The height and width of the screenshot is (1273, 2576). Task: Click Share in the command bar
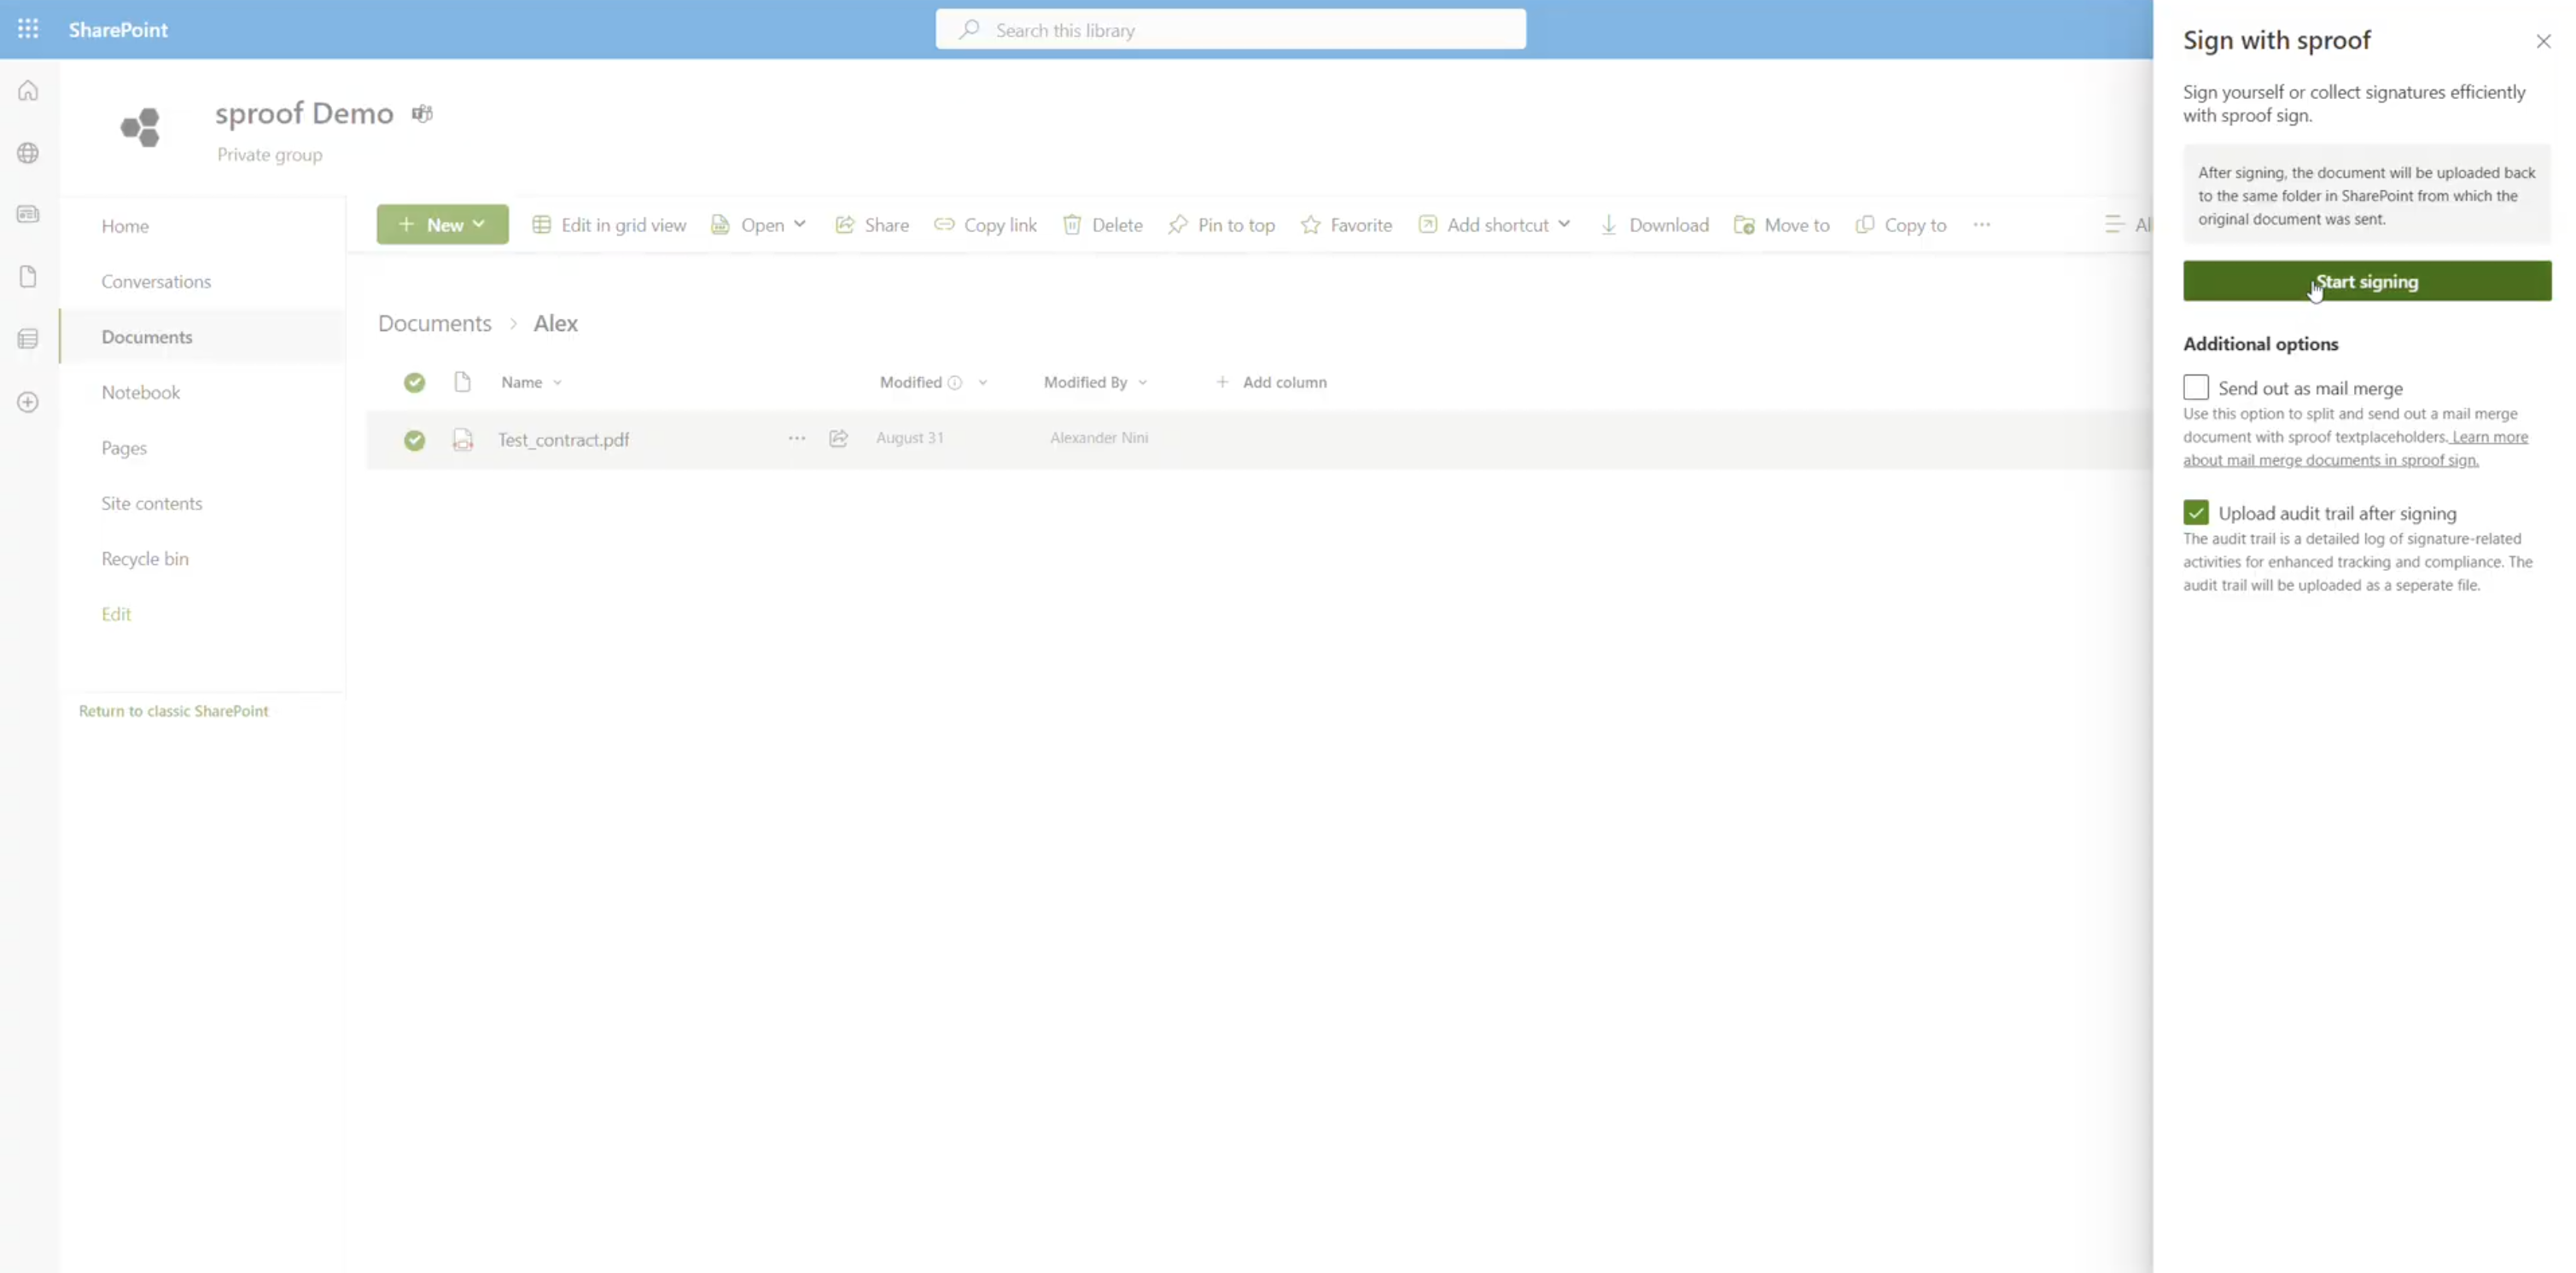tap(872, 225)
